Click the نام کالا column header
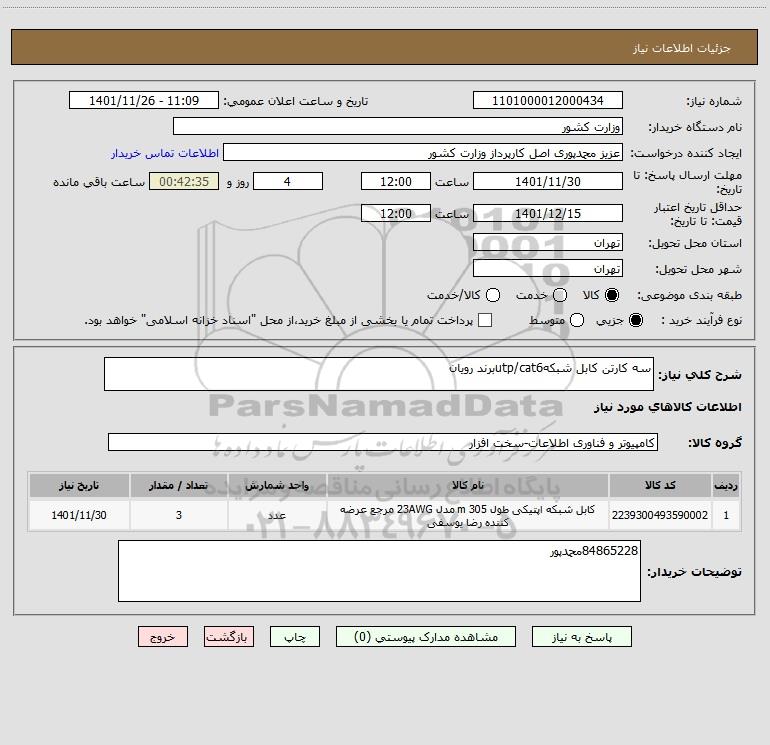This screenshot has height=745, width=770. [468, 485]
